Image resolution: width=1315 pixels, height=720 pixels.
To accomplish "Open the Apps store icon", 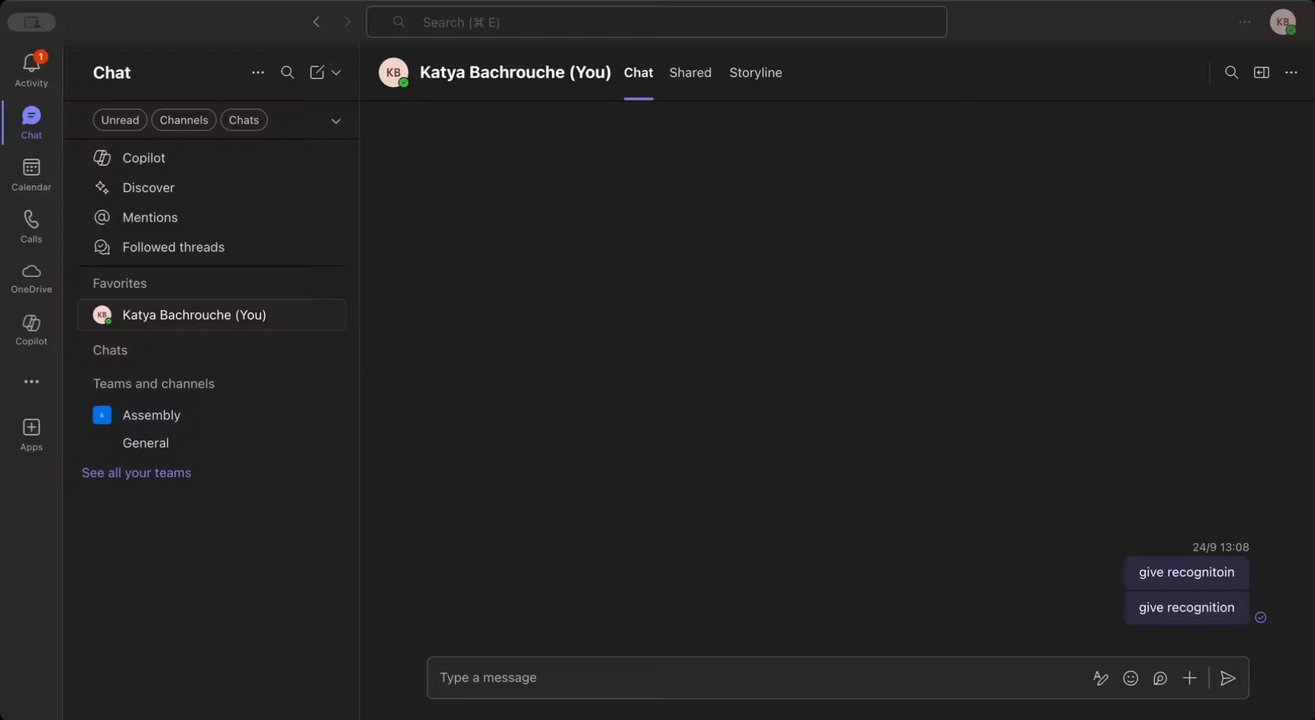I will coord(31,434).
